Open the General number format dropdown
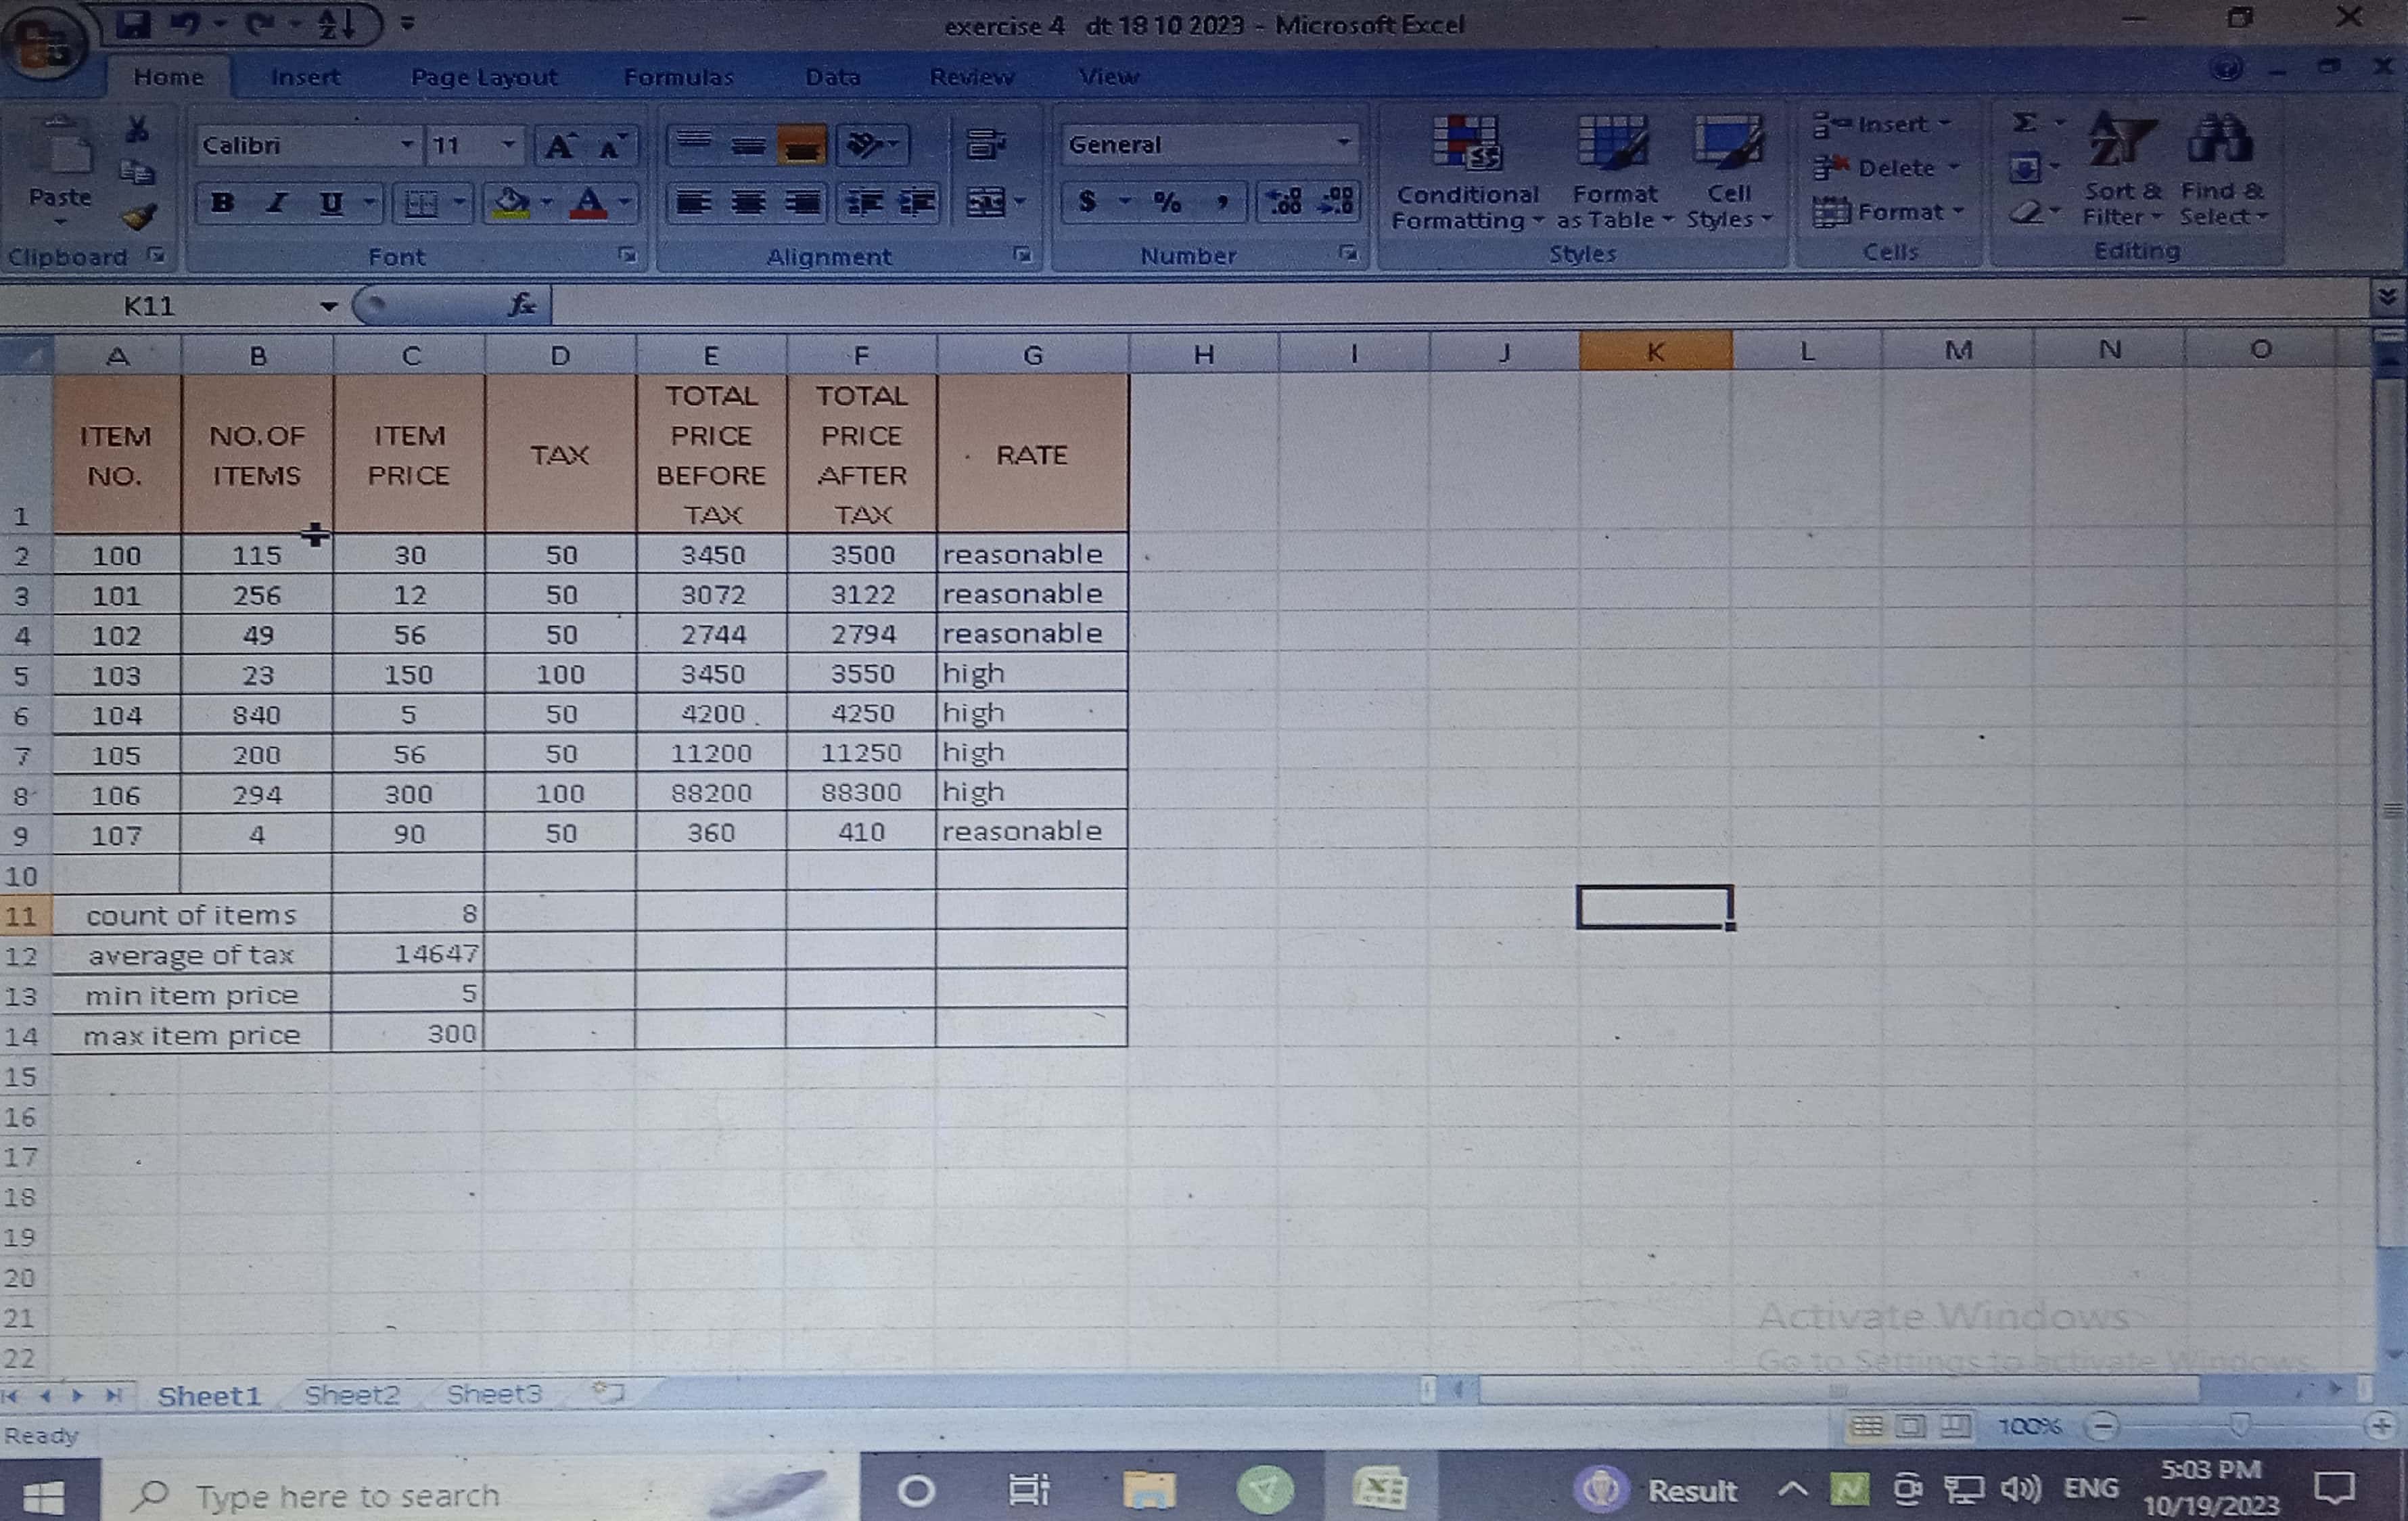Viewport: 2408px width, 1521px height. click(x=1343, y=144)
